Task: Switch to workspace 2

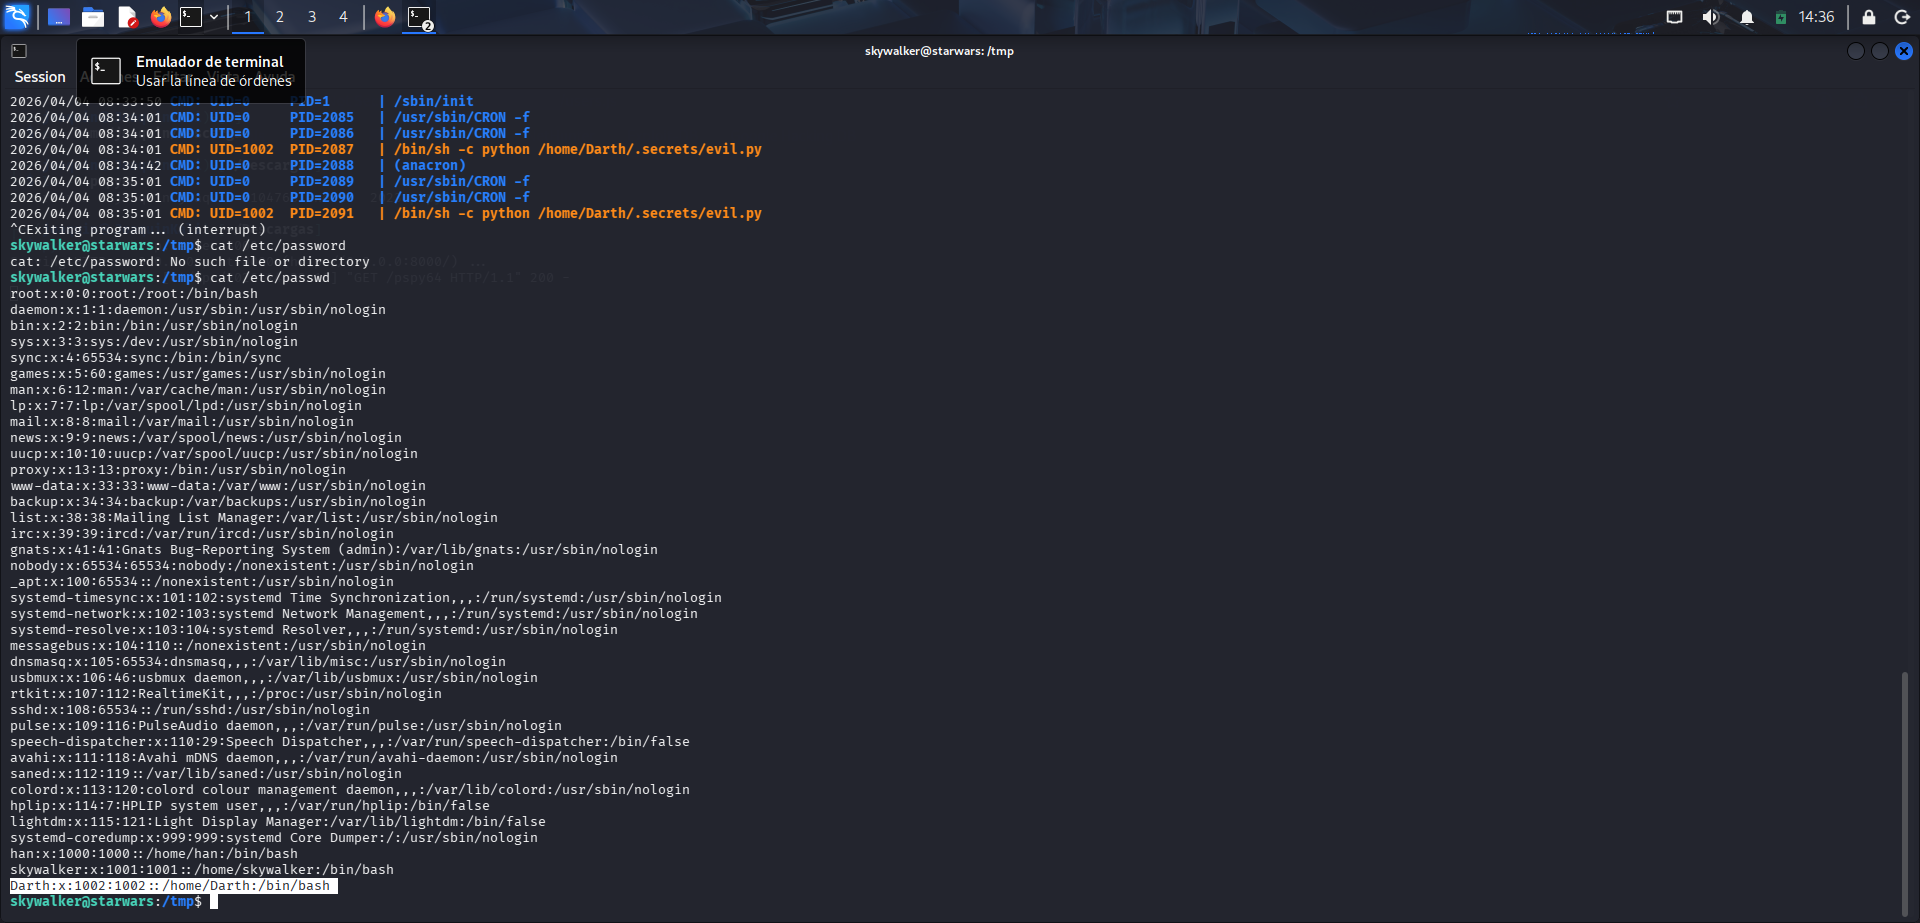Action: coord(280,17)
